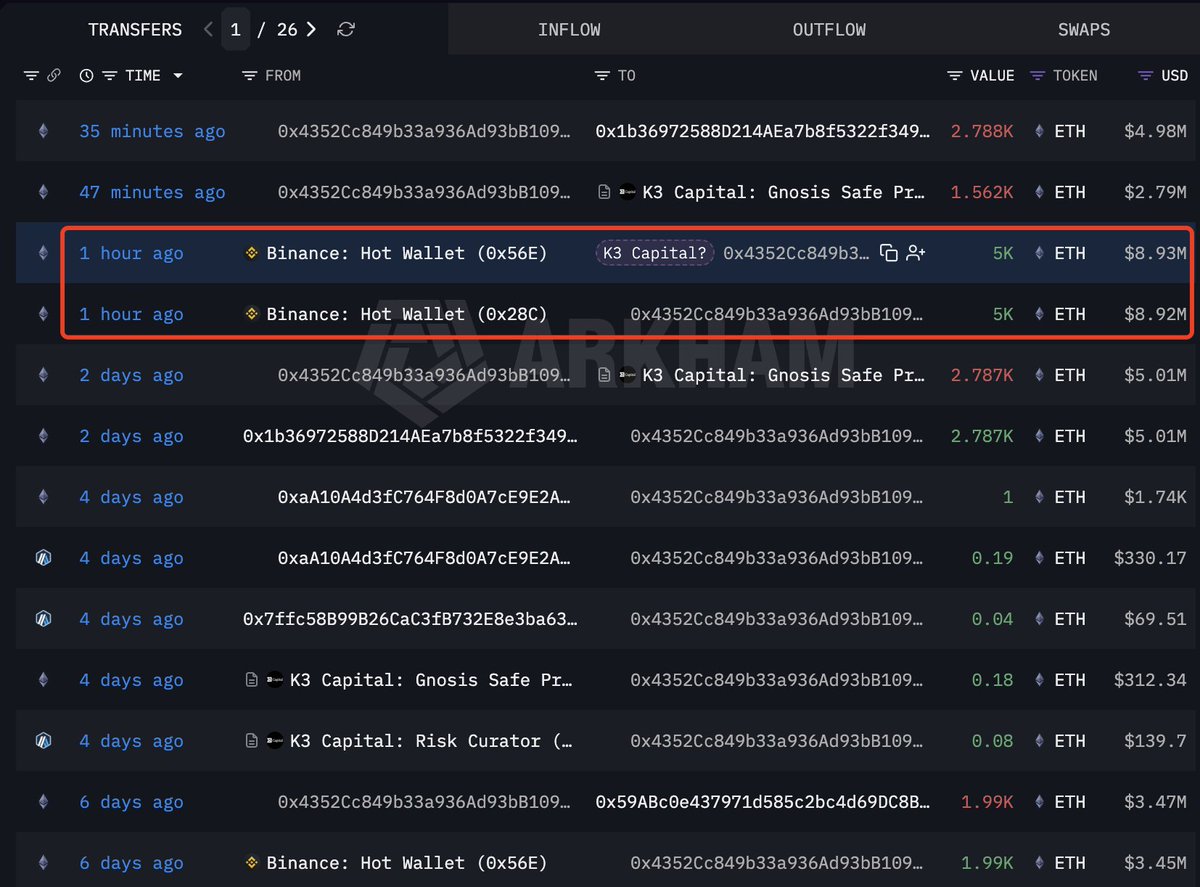Switch to the INFLOW tab
This screenshot has width=1200, height=887.
pos(569,30)
